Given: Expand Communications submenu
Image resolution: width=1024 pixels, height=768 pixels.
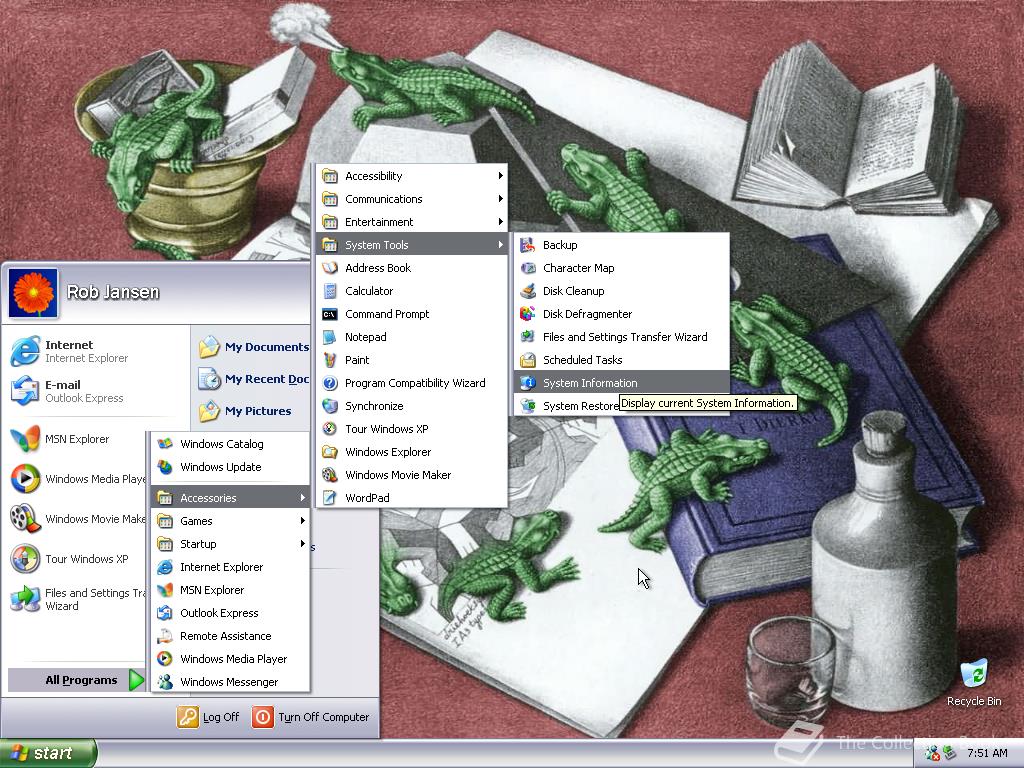Looking at the screenshot, I should click(x=411, y=199).
